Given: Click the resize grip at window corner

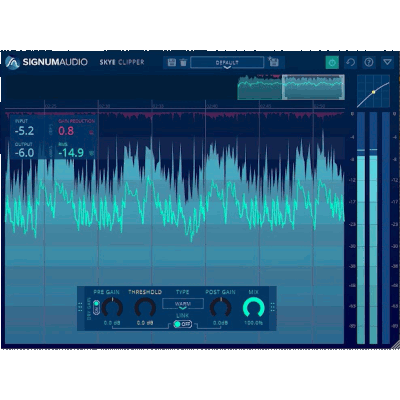Looking at the screenshot, I should point(395,345).
